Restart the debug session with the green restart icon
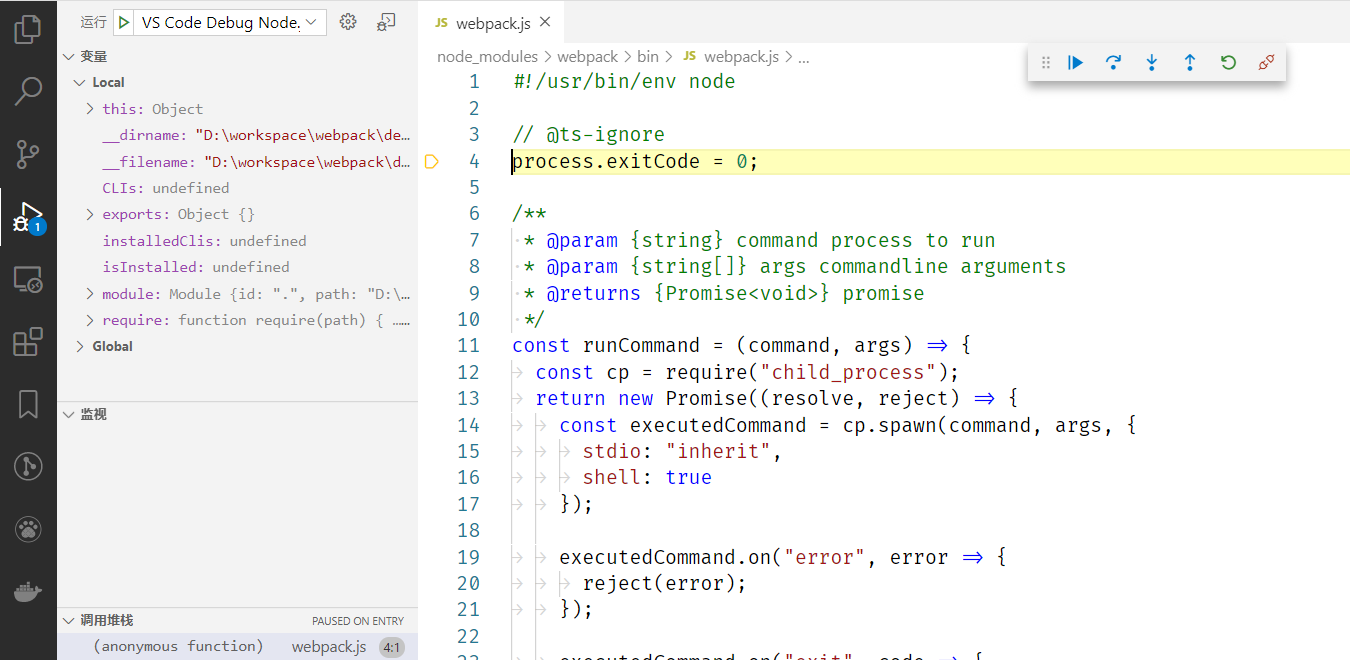This screenshot has height=660, width=1350. pos(1227,62)
